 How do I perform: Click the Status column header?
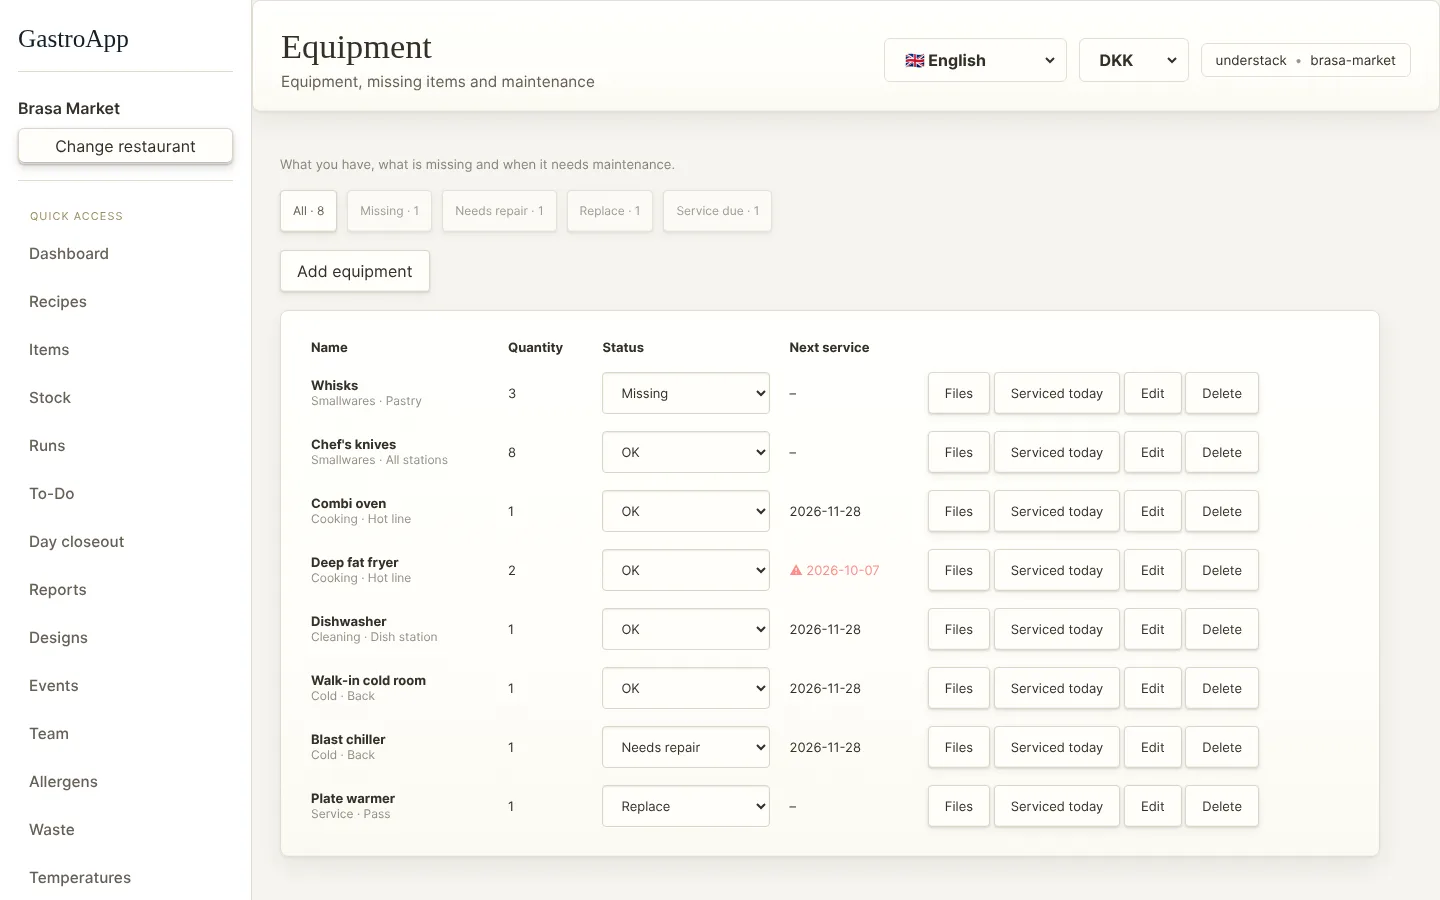tap(623, 347)
